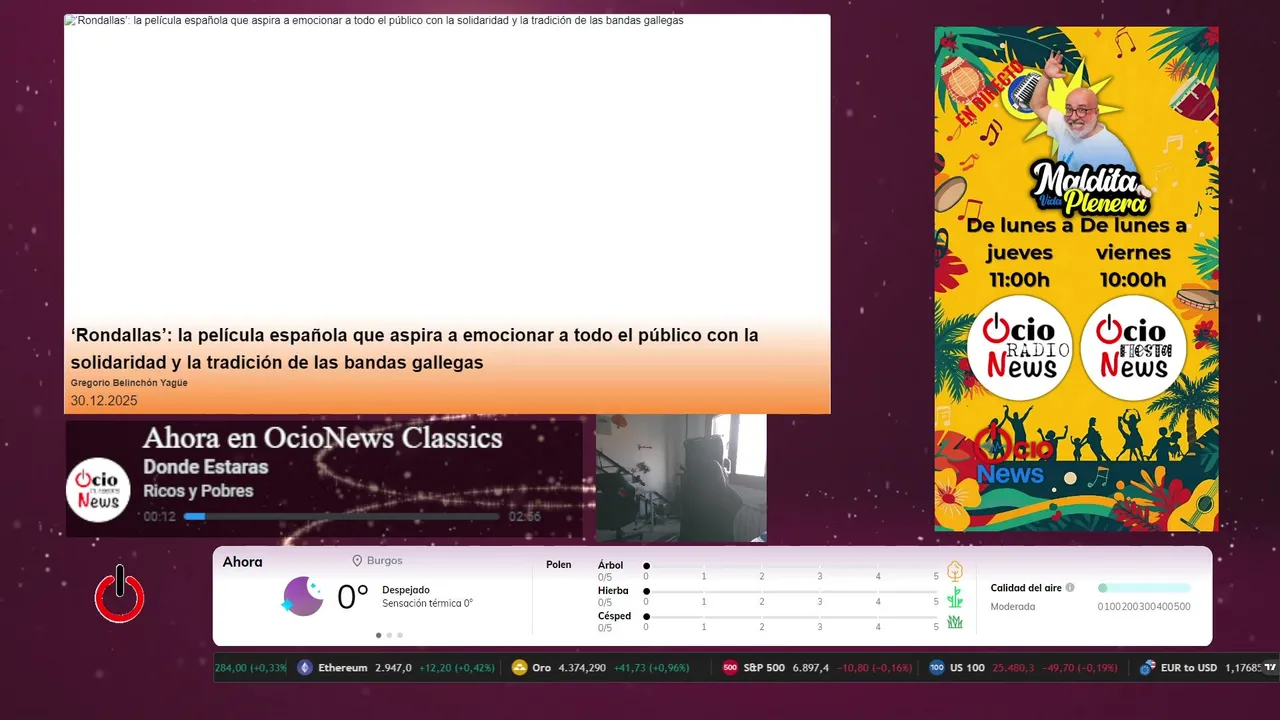Click the artist name Ricos y Pobres
This screenshot has height=720, width=1280.
pos(198,491)
